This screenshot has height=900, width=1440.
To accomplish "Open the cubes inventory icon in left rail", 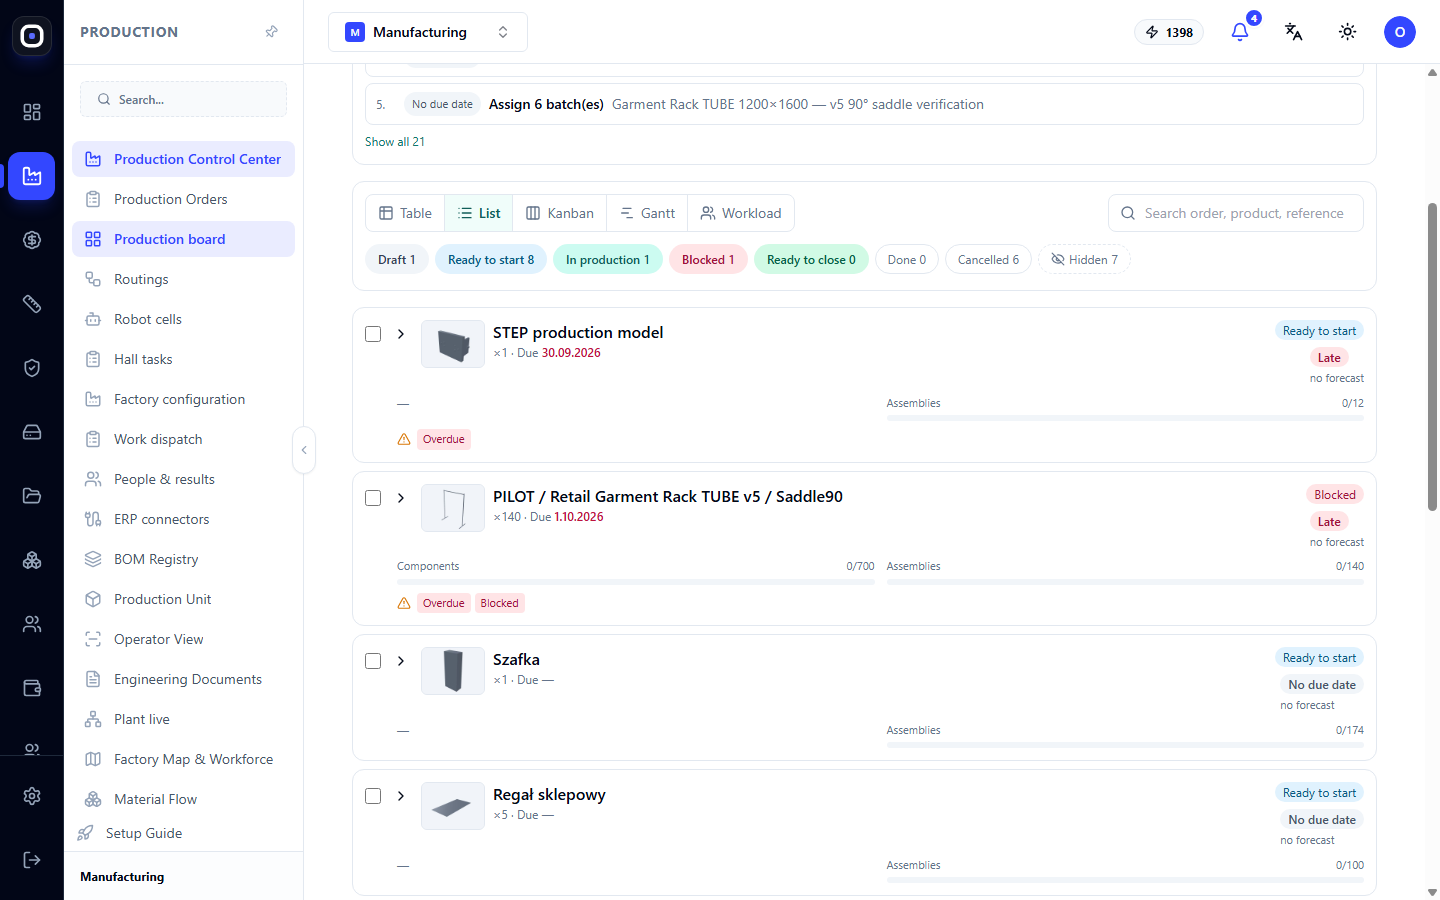I will coord(32,560).
